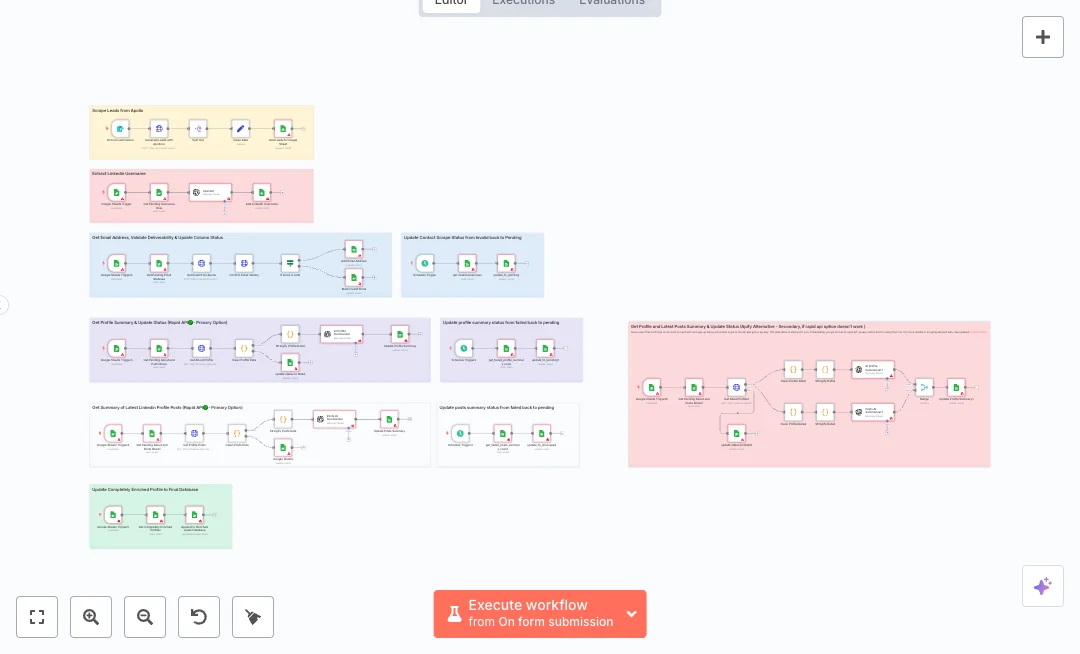Reset canvas zoom level

[199, 617]
